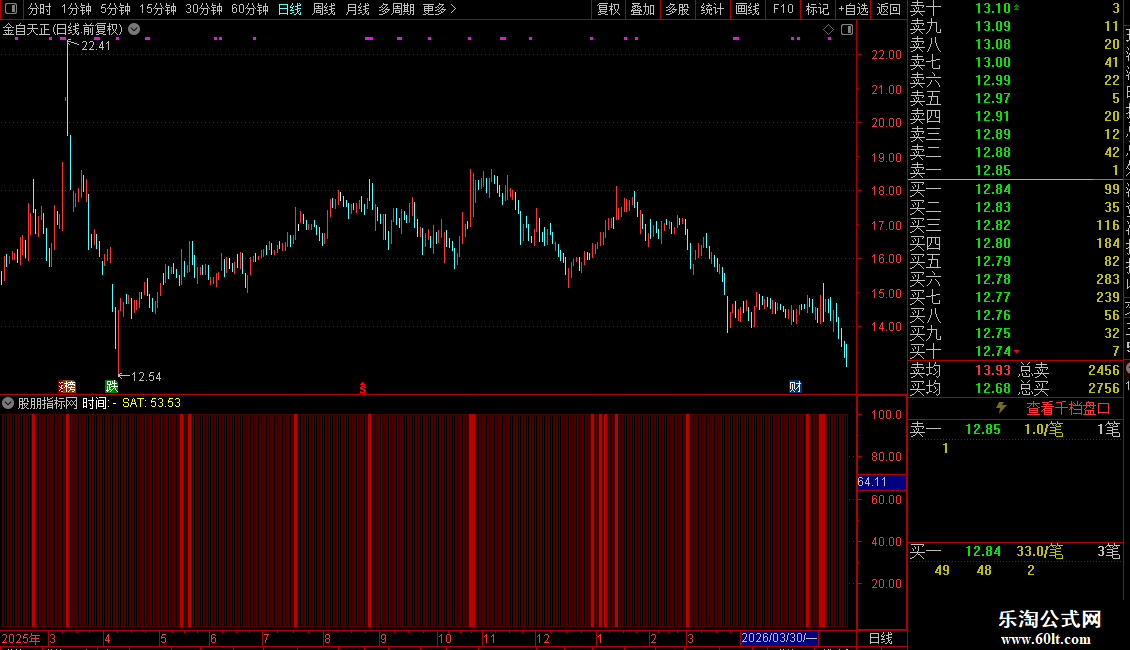Viewport: 1130px width, 650px height.
Task: Click the 2026/03/30 date label on timeline
Action: pyautogui.click(x=779, y=638)
